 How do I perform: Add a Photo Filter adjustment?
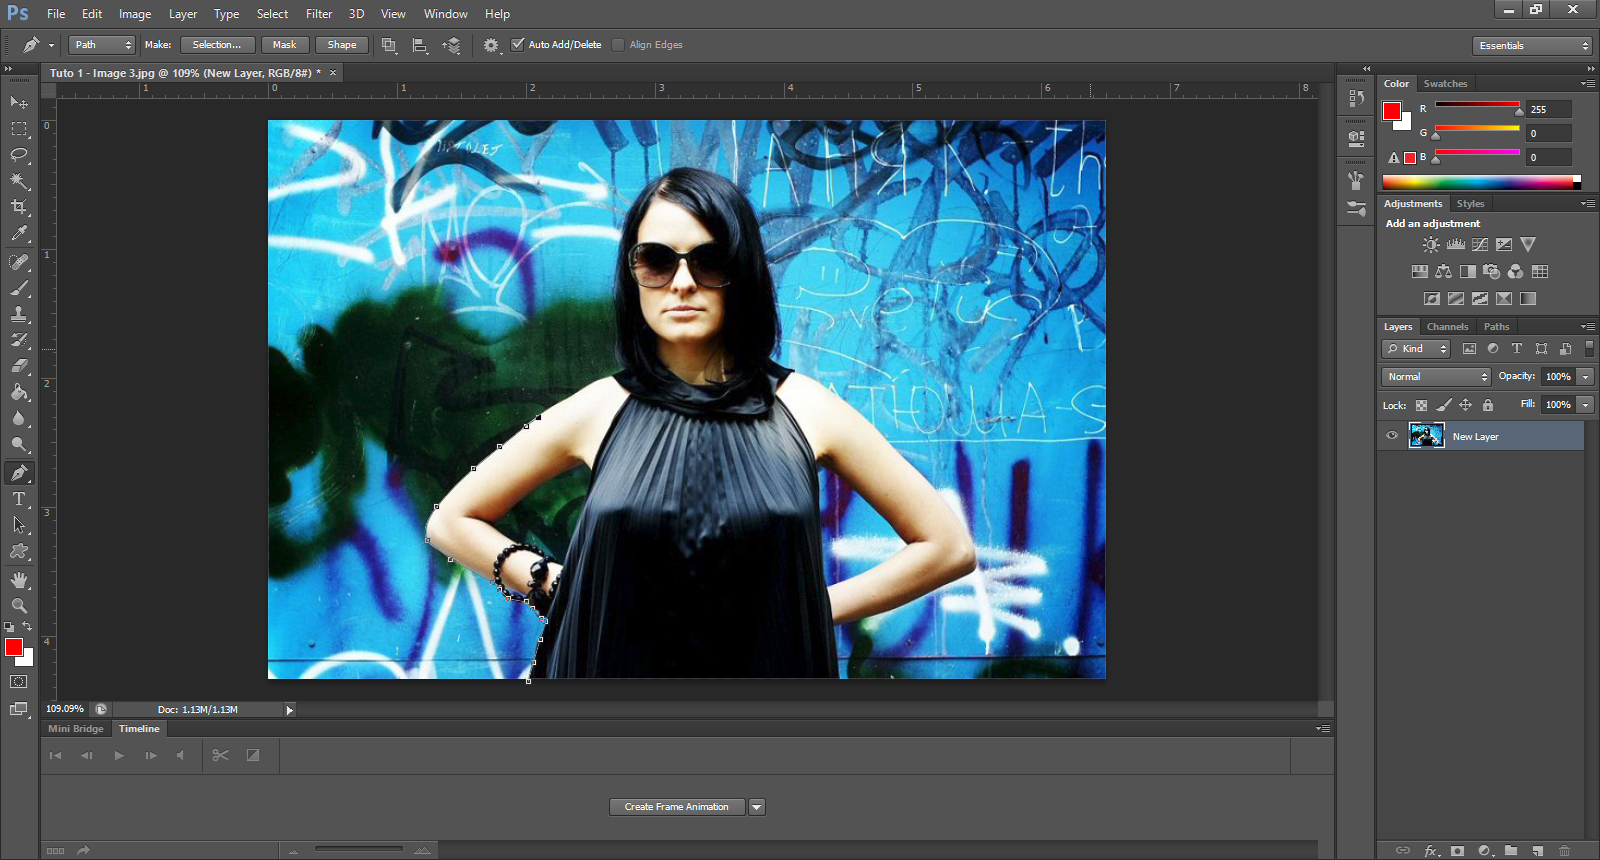pos(1491,272)
